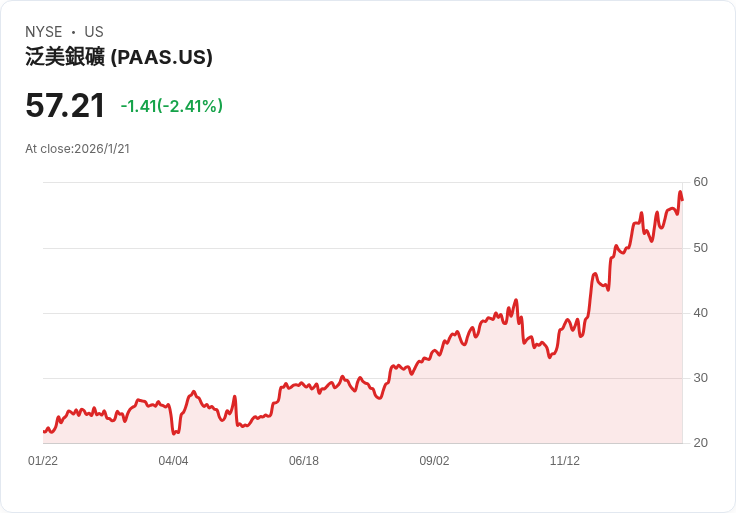Click the -1.41(-2.41%) change value

(171, 106)
